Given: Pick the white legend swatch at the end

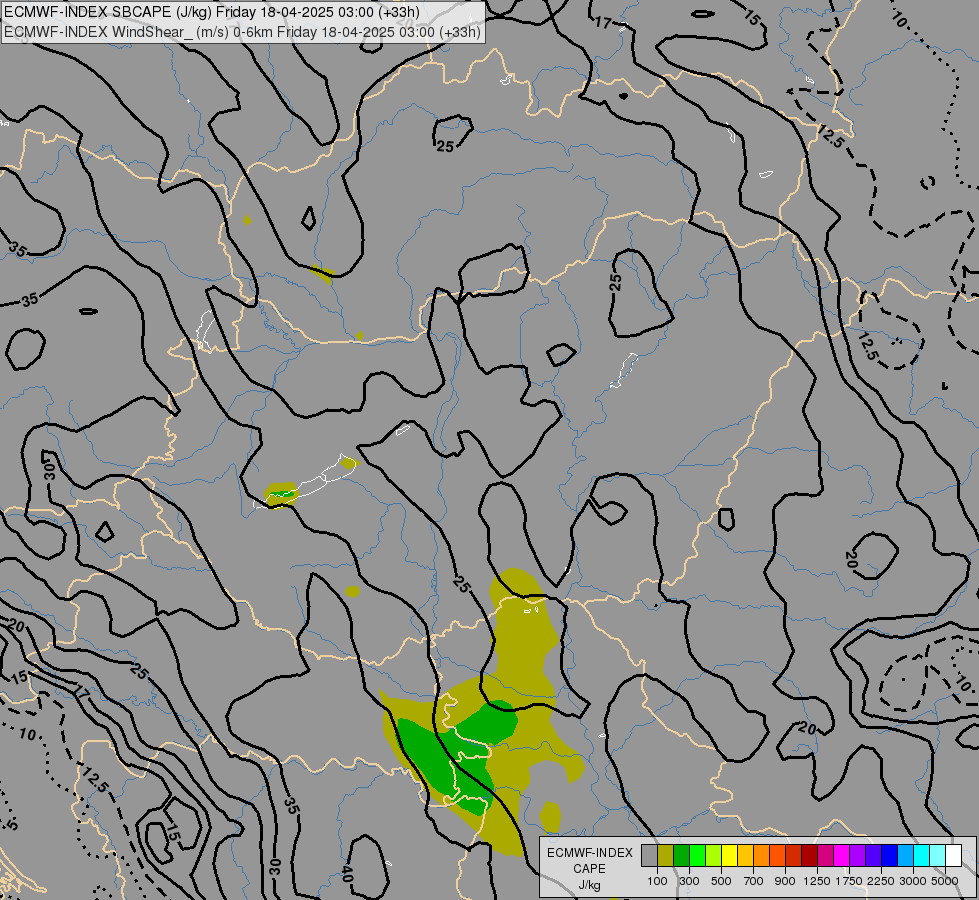Looking at the screenshot, I should coord(953,855).
